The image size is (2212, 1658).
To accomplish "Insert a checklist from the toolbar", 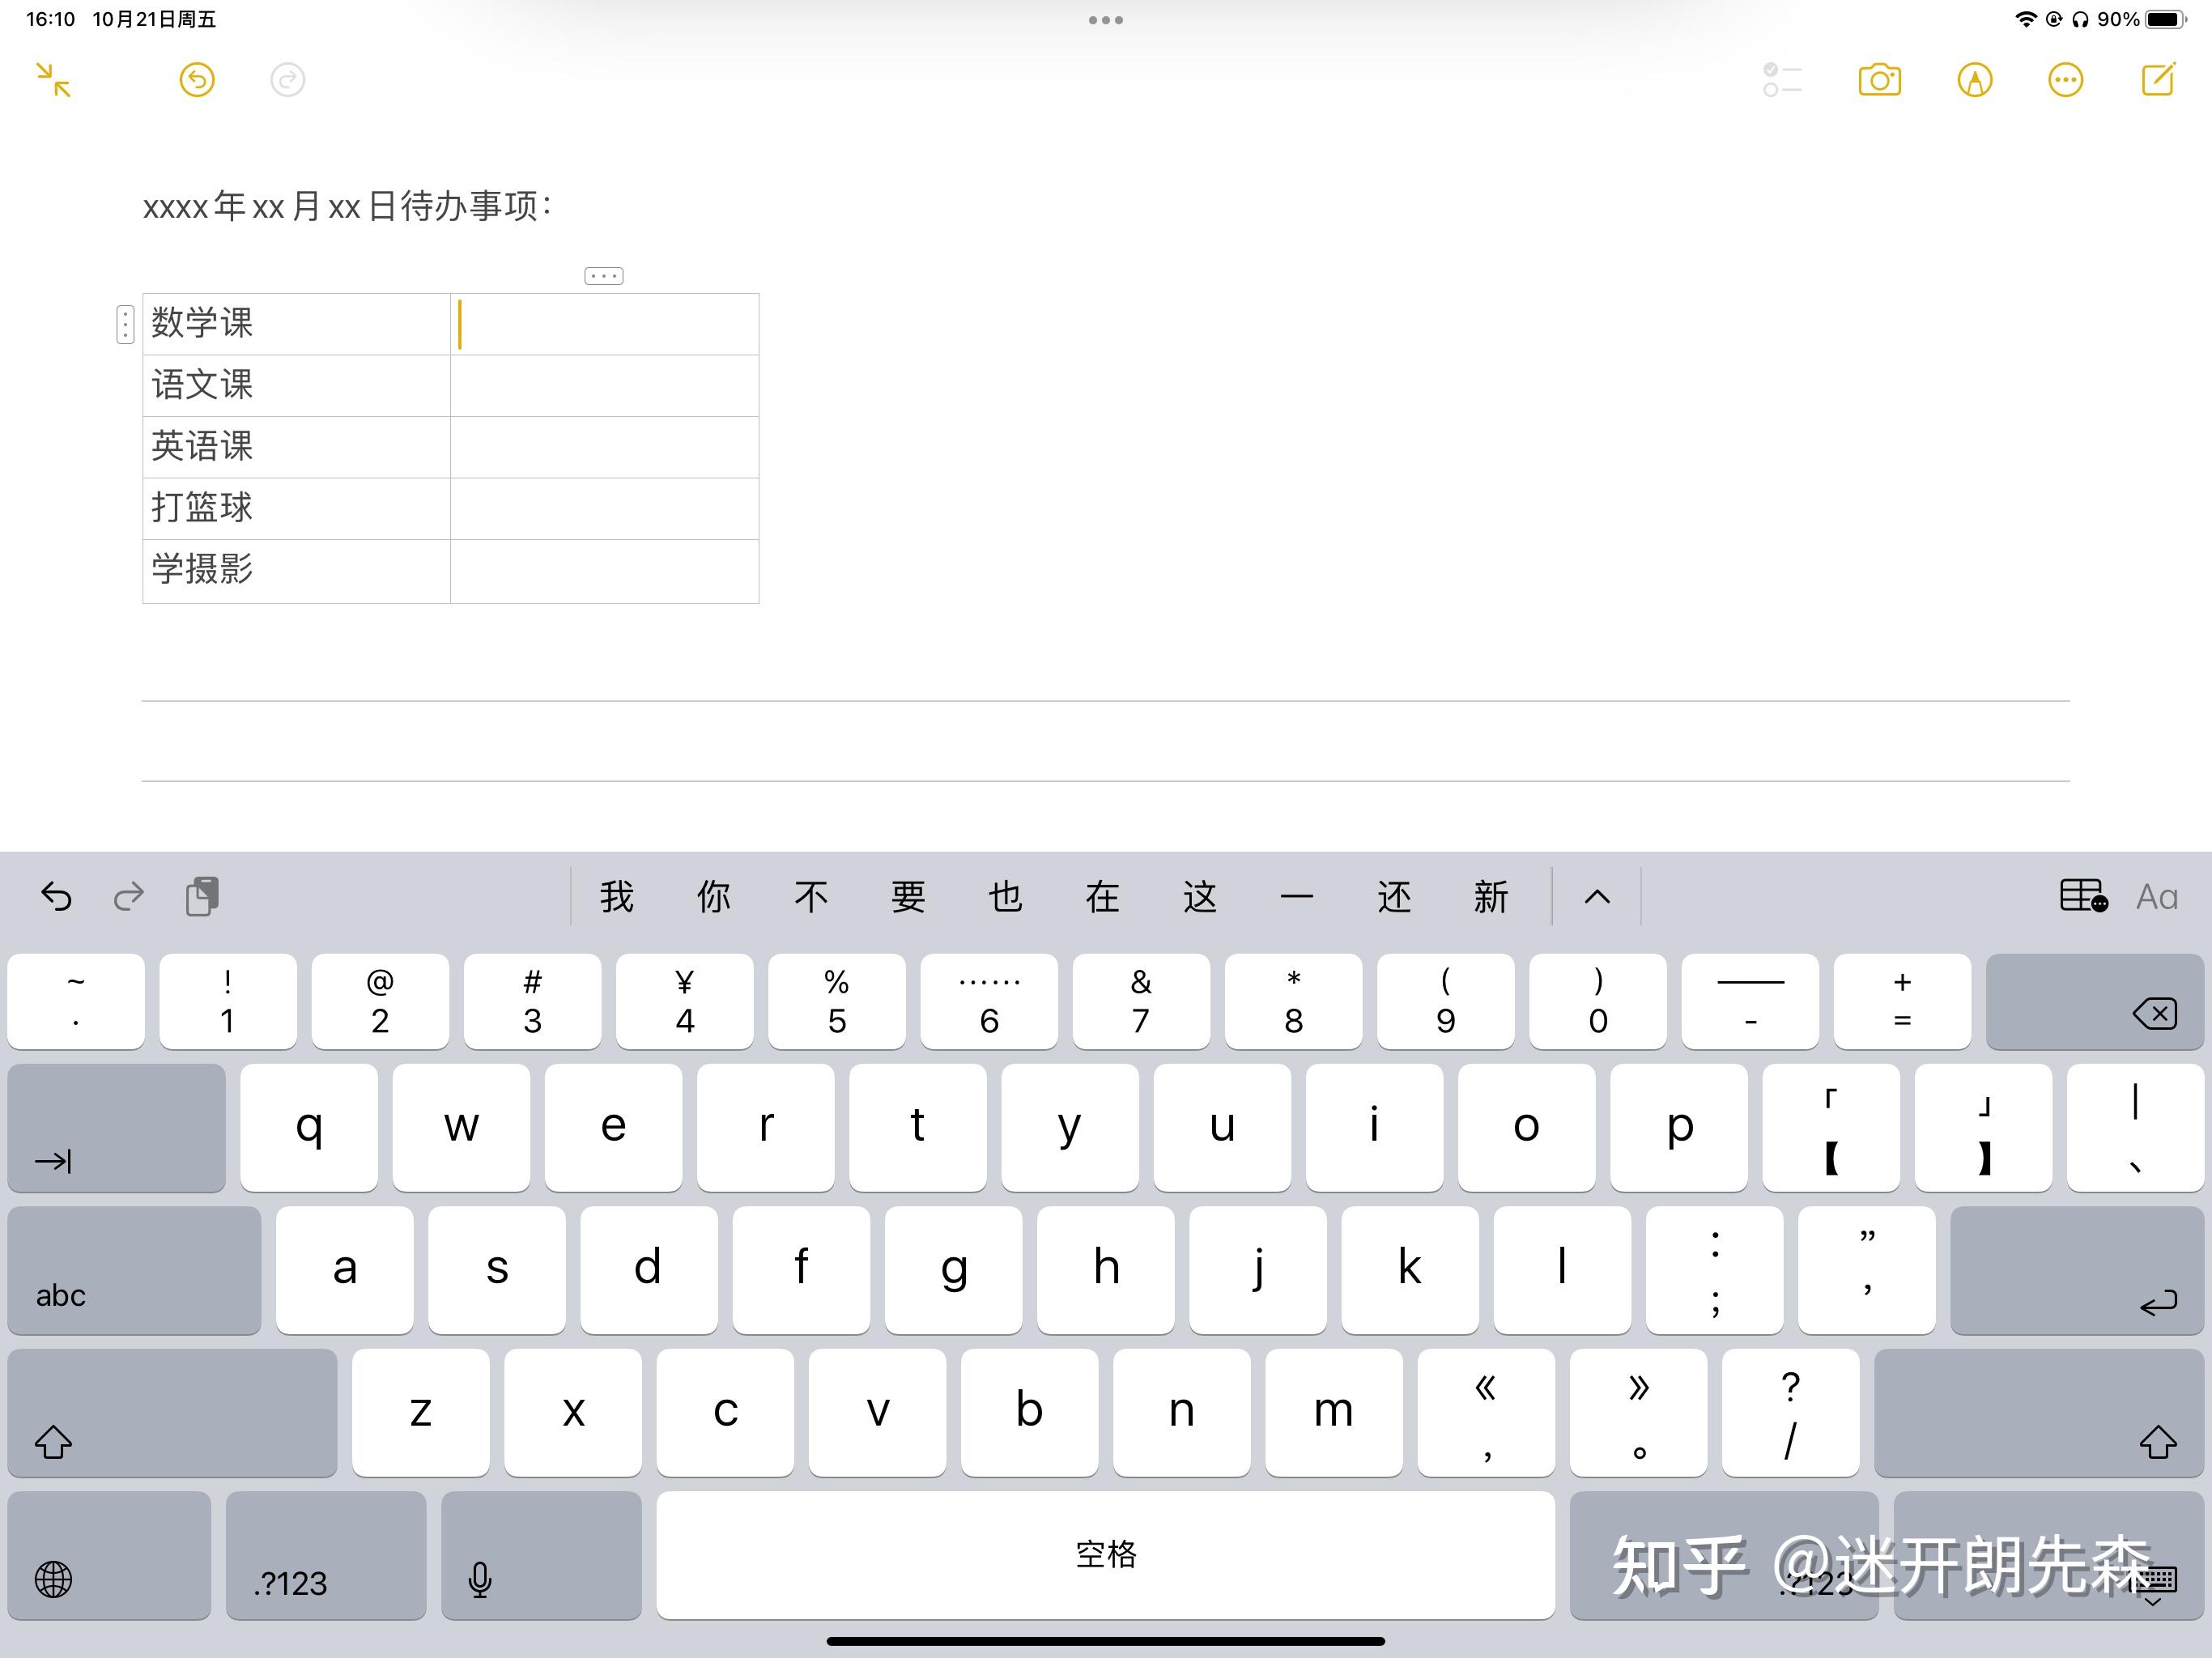I will point(1781,80).
